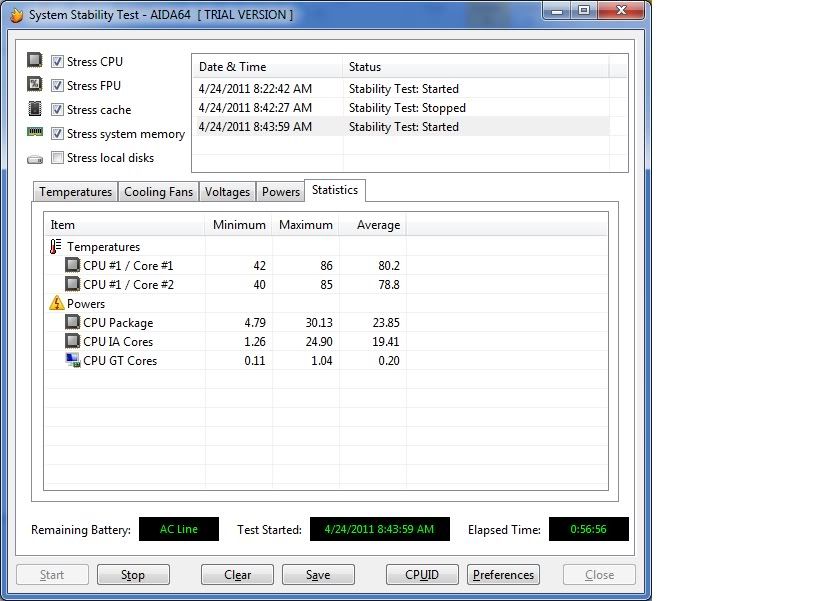Image resolution: width=819 pixels, height=601 pixels.
Task: Uncheck the Stress CPU checkbox
Action: point(57,62)
